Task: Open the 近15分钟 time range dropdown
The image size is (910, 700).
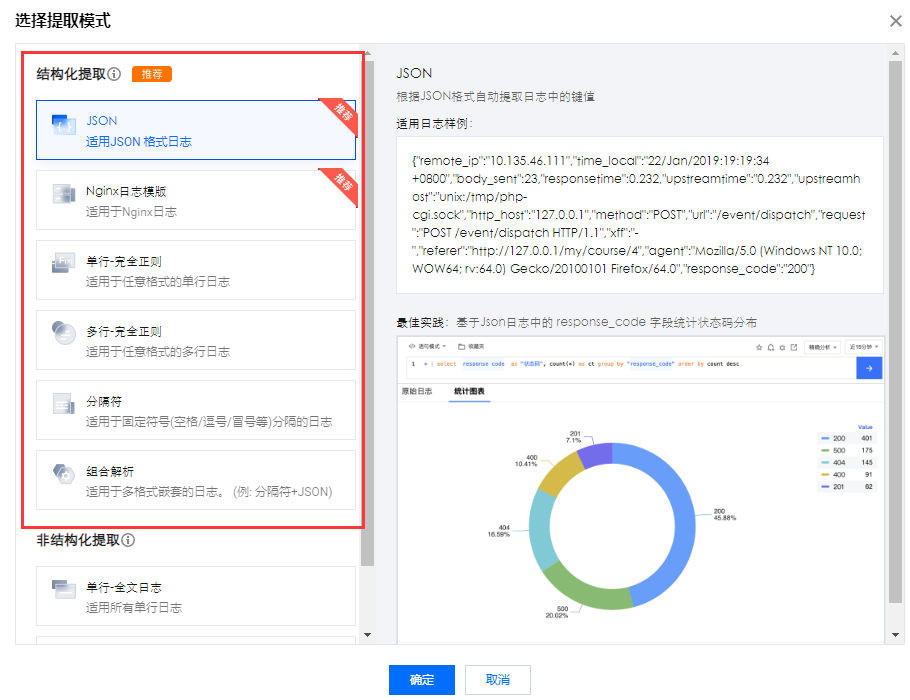Action: tap(862, 347)
